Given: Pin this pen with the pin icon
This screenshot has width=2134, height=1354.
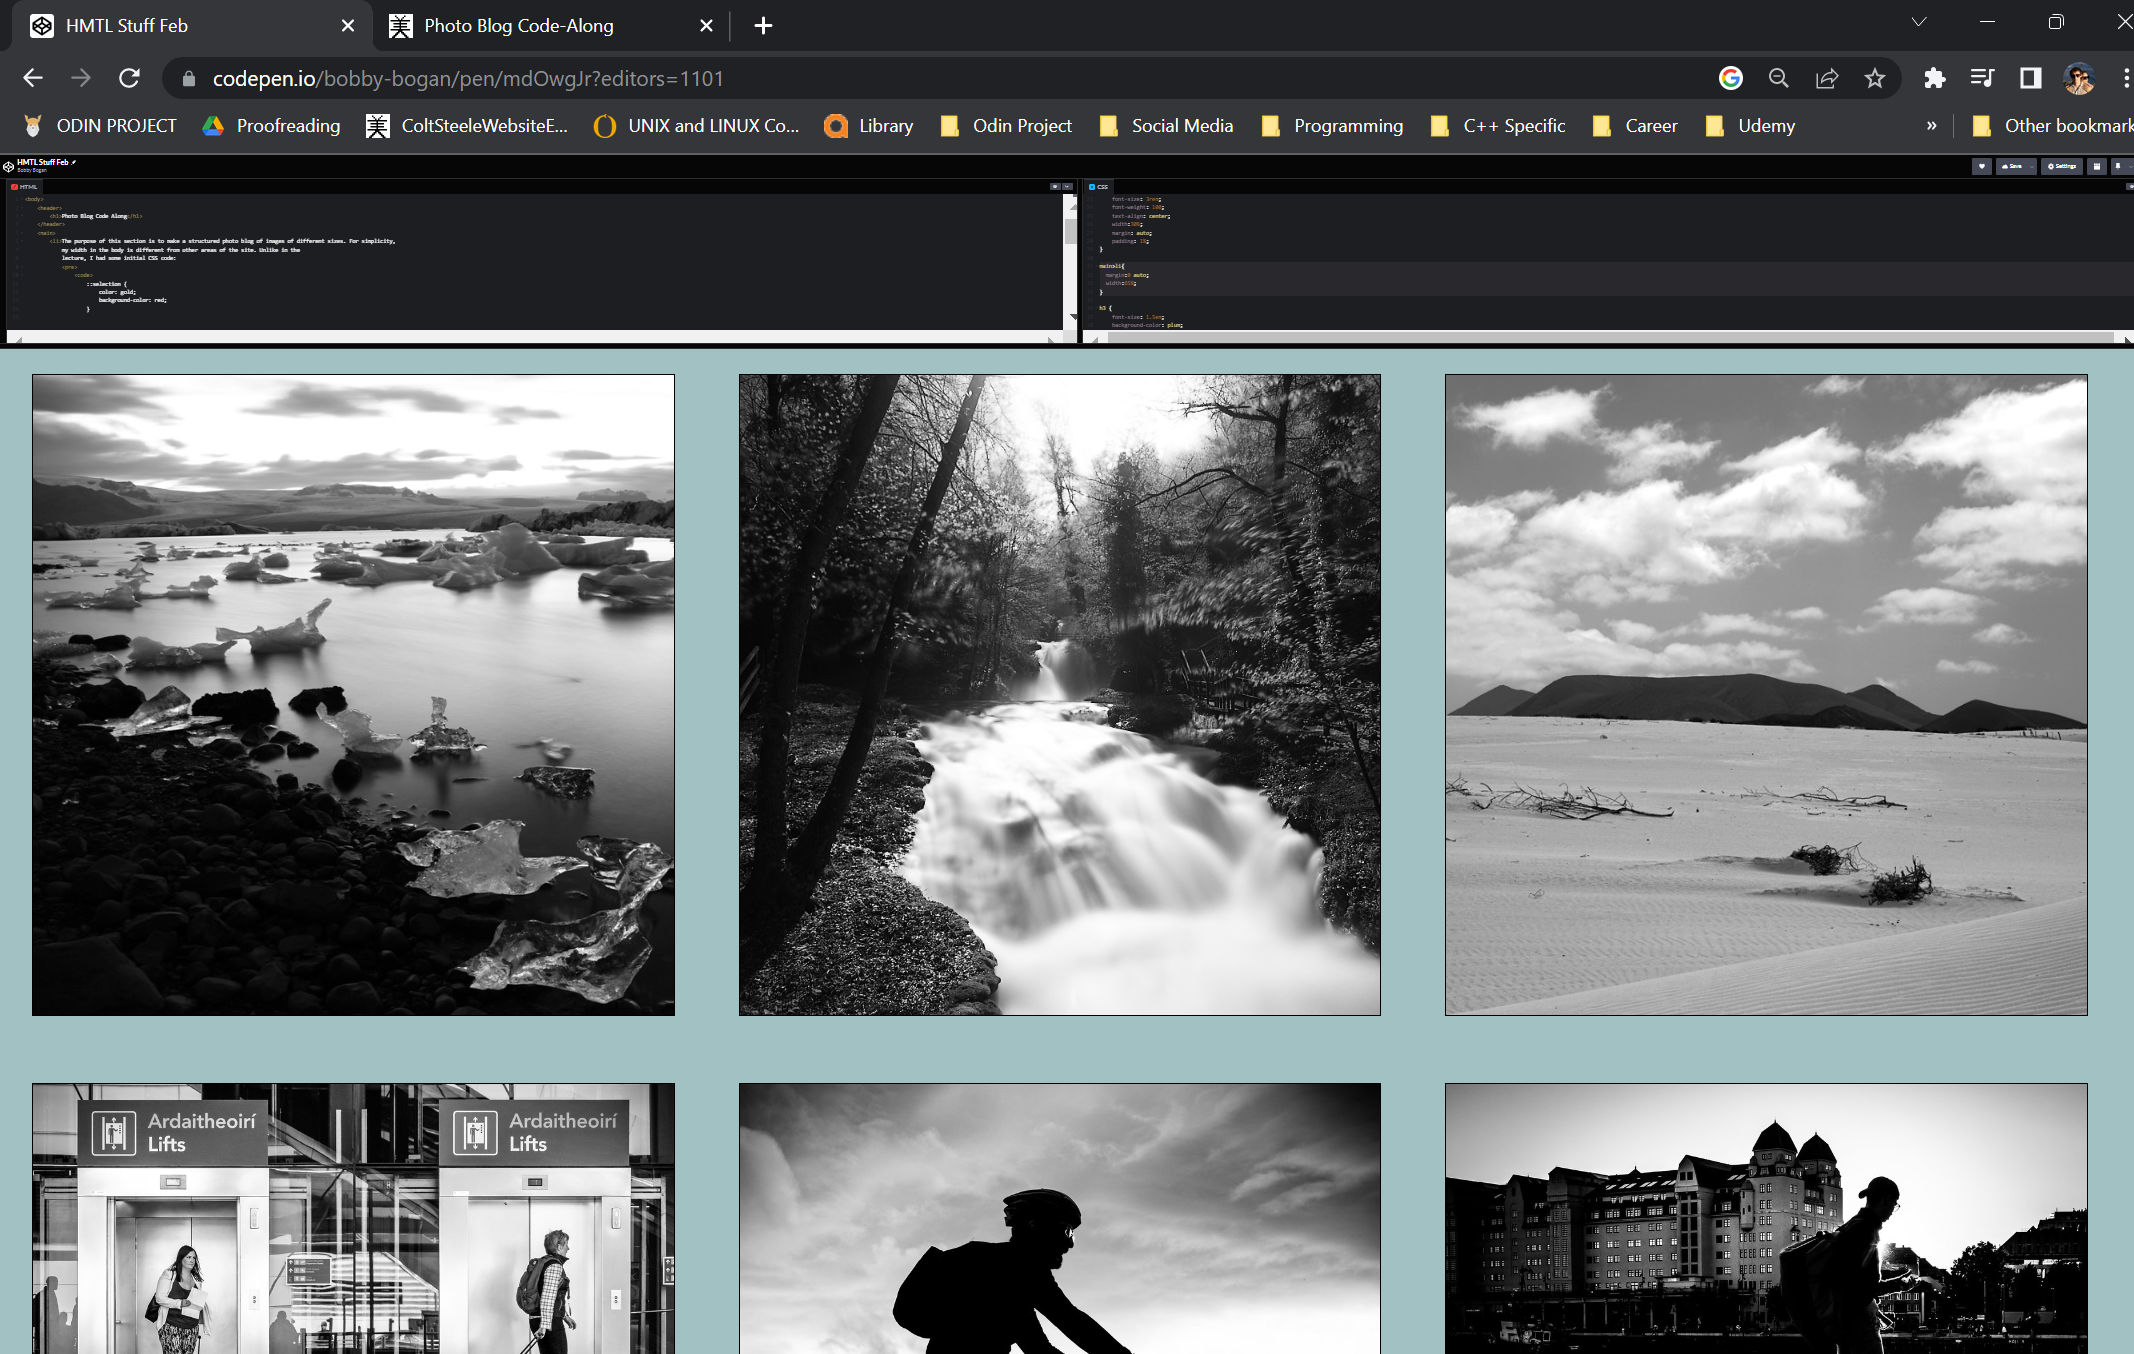Looking at the screenshot, I should click(x=2118, y=166).
